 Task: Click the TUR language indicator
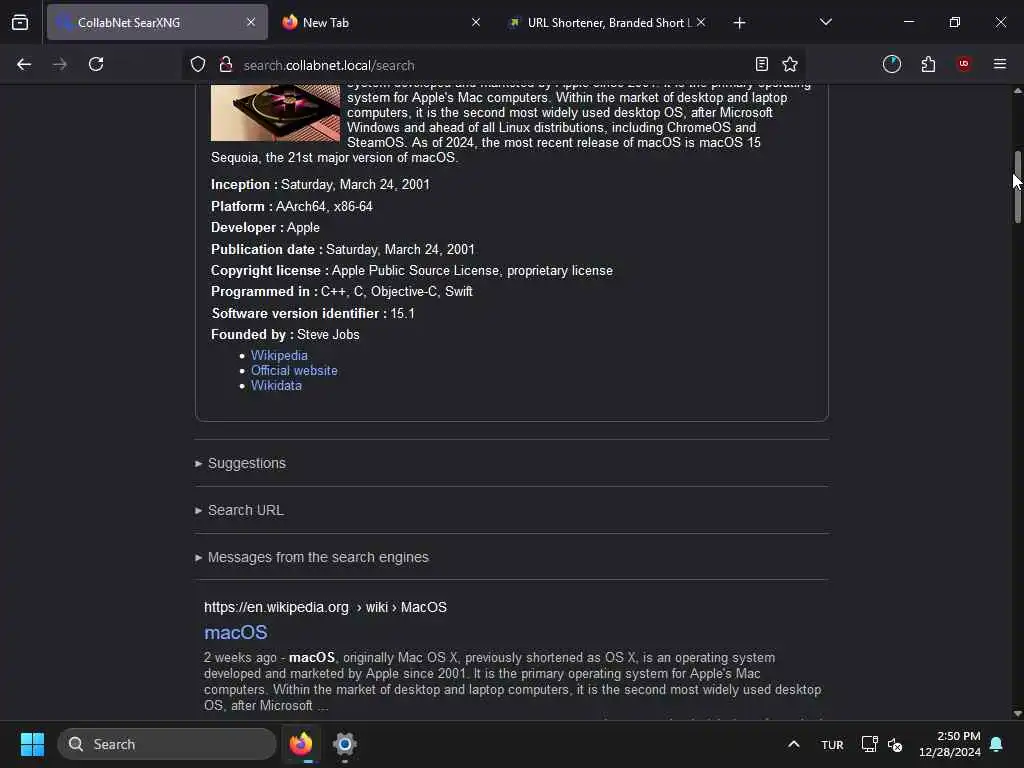(832, 744)
